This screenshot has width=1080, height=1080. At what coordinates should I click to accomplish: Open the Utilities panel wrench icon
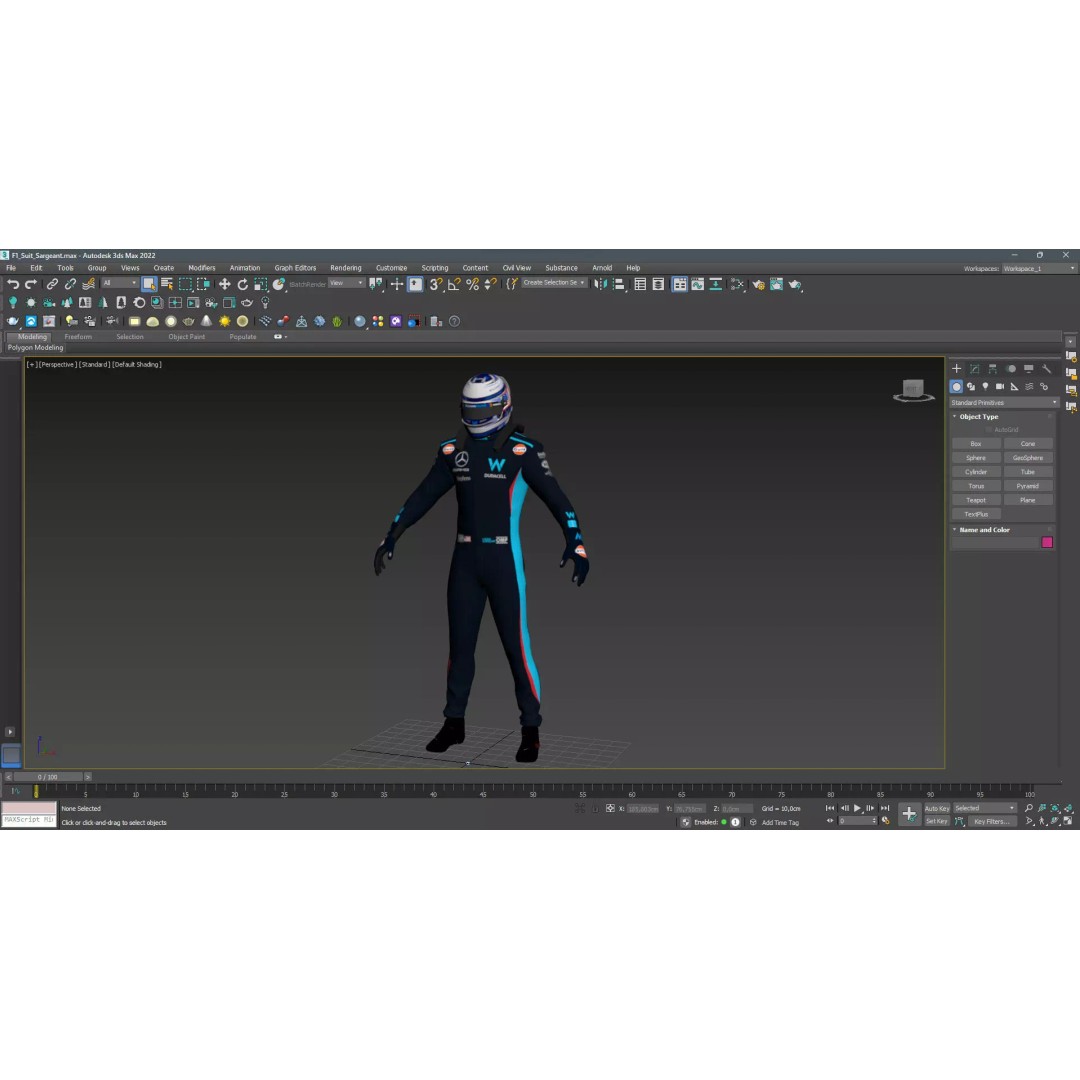1046,368
